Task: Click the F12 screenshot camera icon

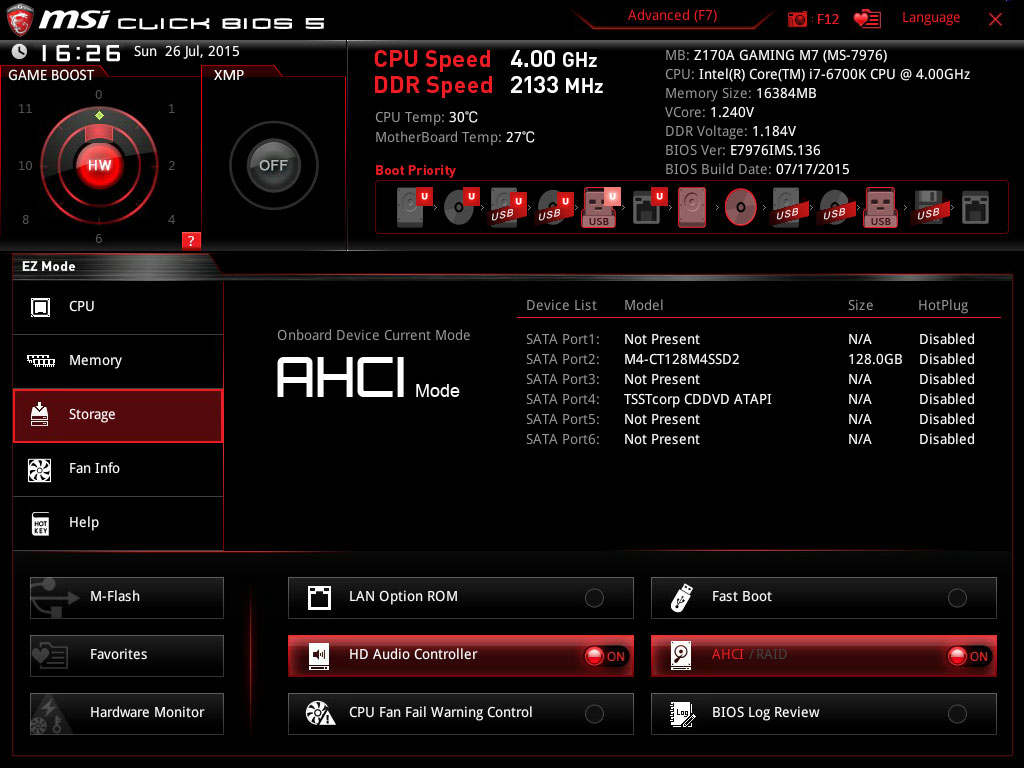Action: click(x=797, y=19)
